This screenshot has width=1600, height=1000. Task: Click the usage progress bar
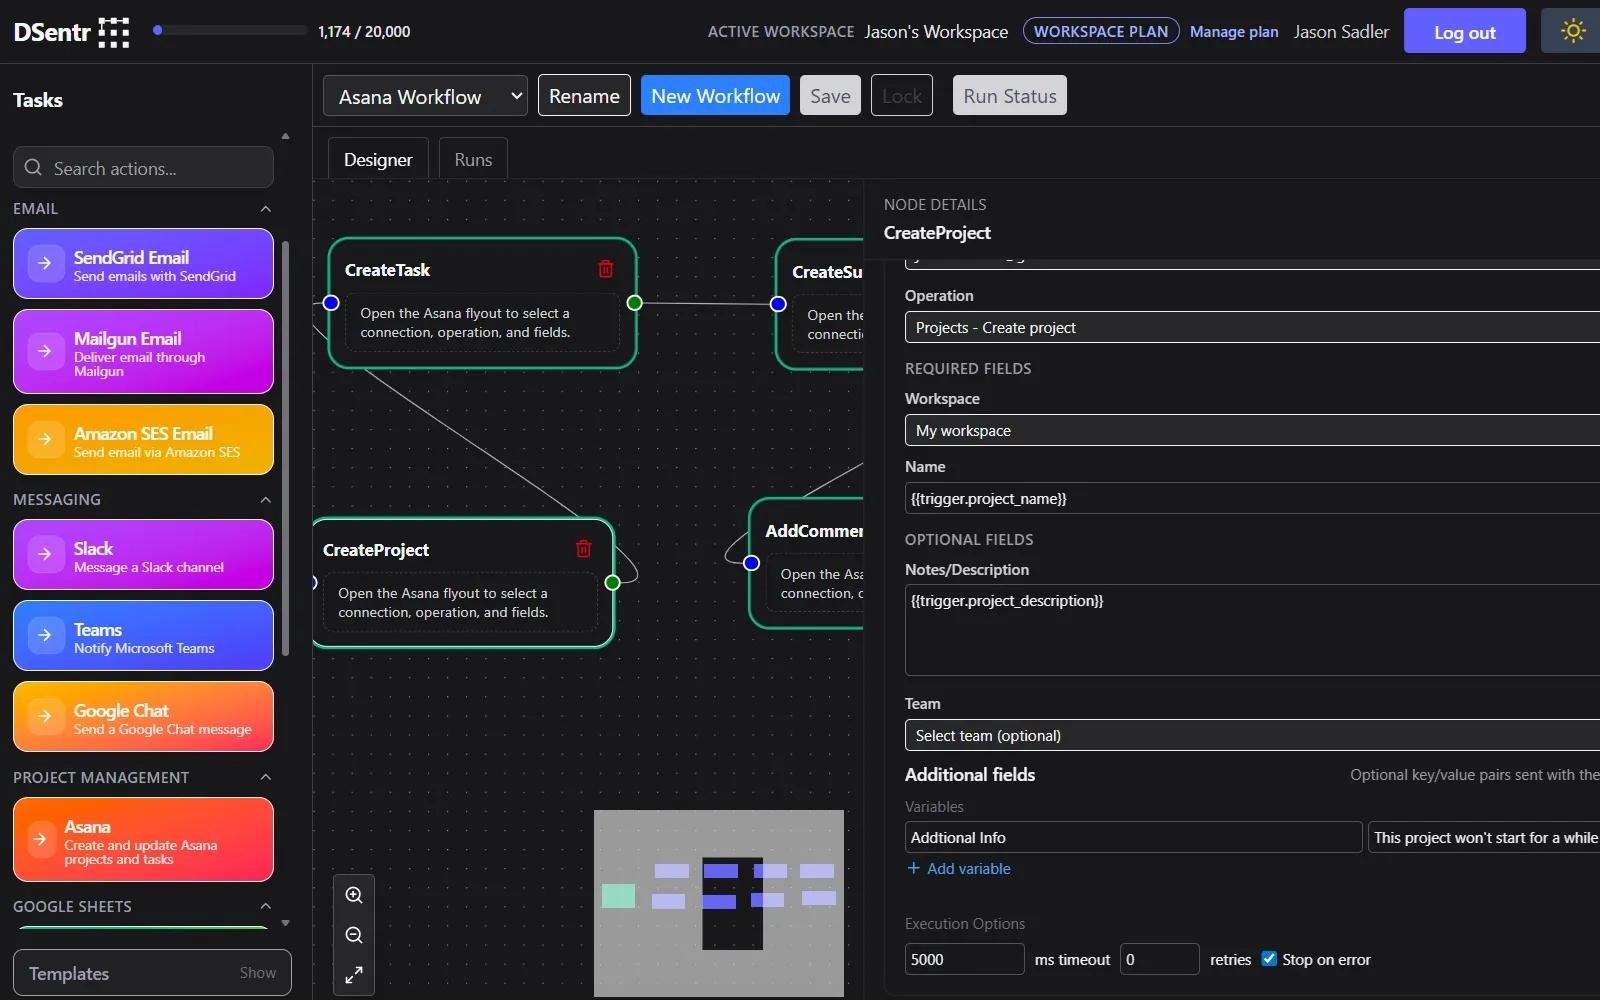[x=230, y=31]
